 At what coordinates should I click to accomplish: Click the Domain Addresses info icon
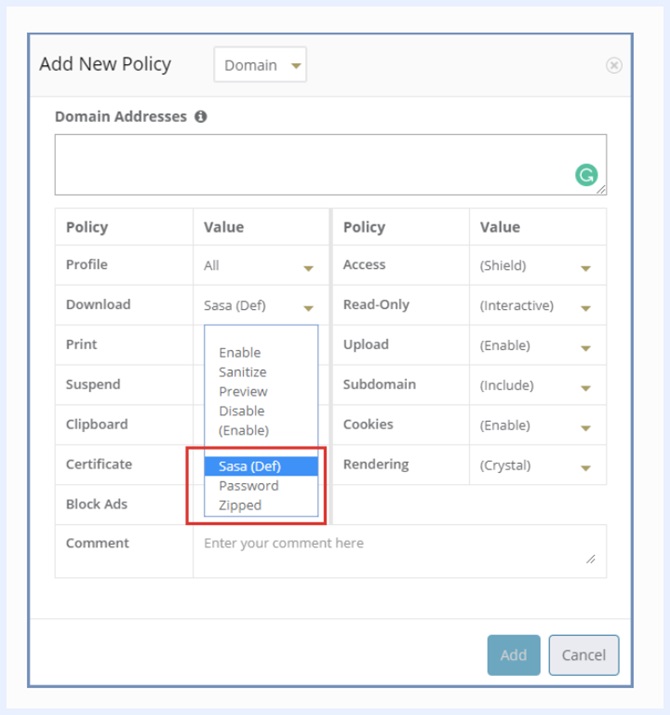point(201,117)
